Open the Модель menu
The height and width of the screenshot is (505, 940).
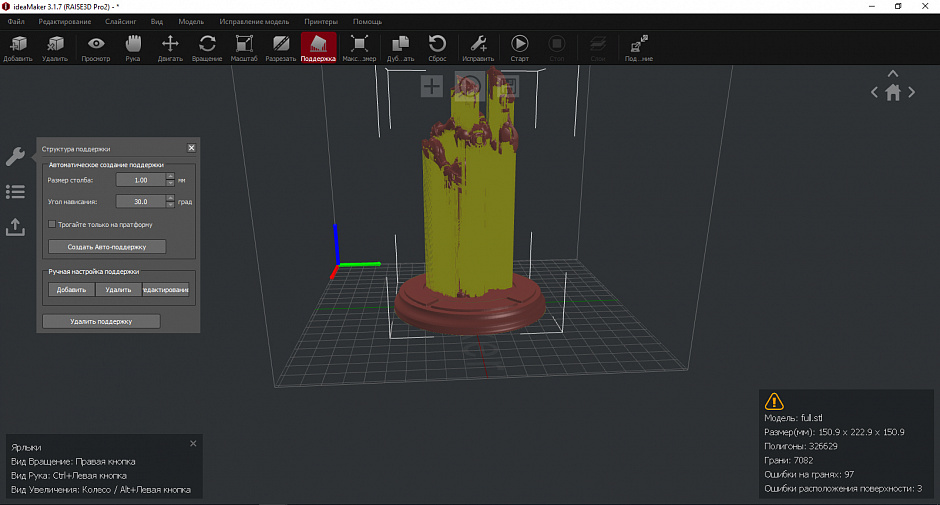(191, 22)
